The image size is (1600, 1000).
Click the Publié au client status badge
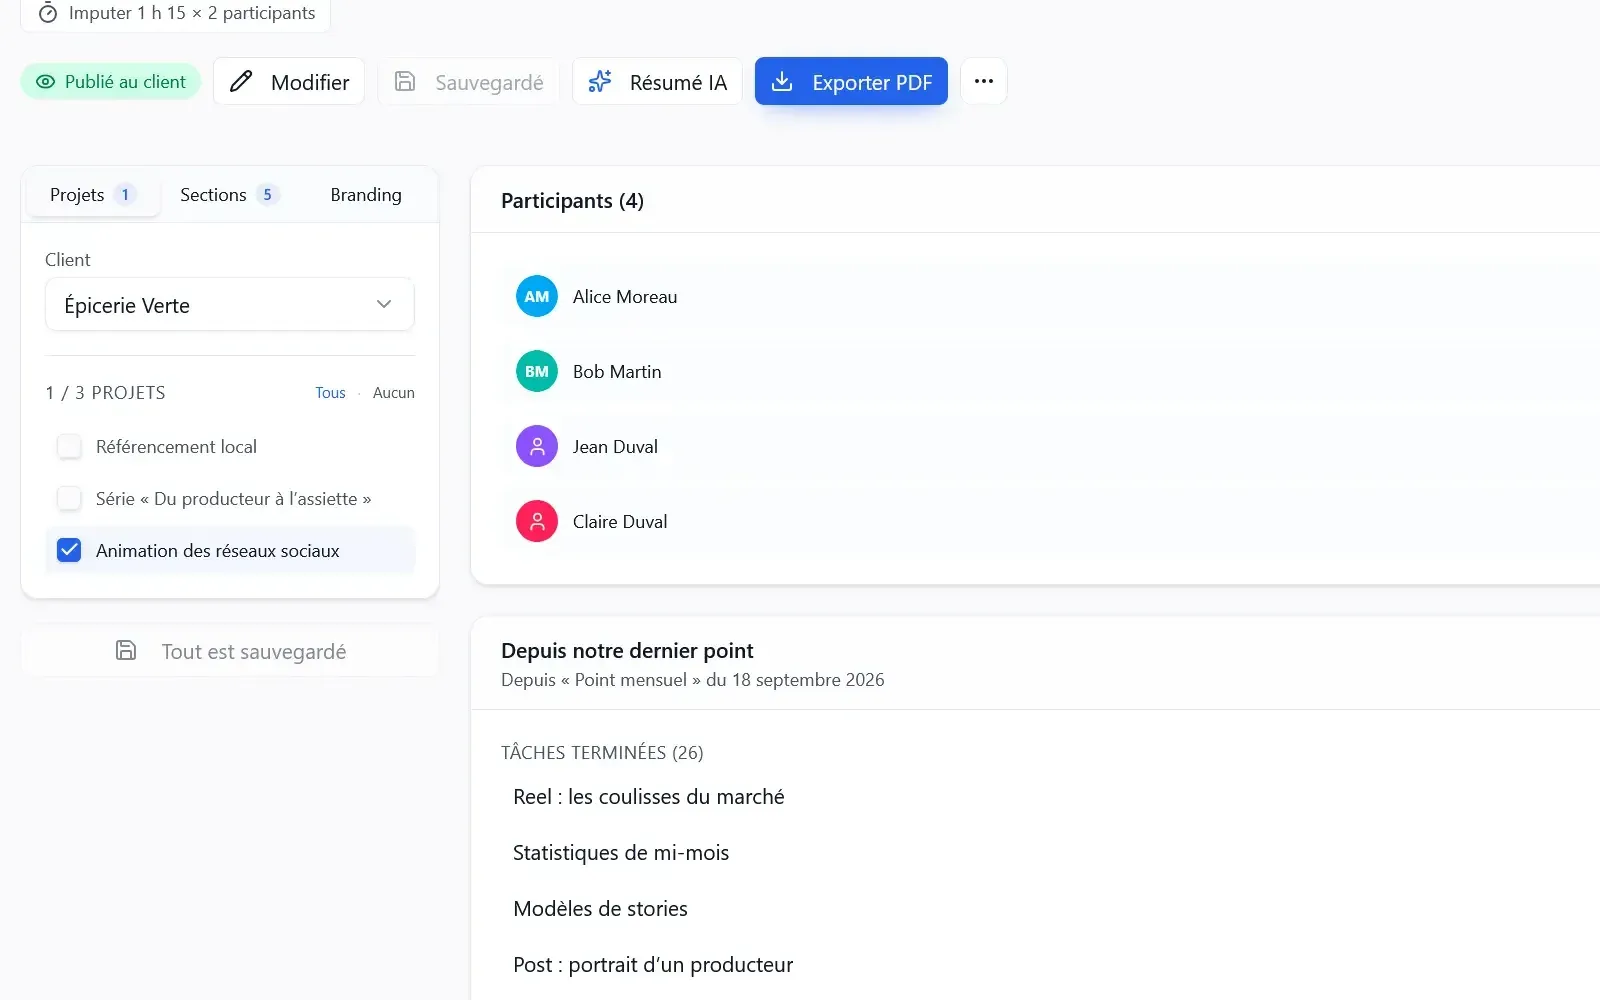[111, 82]
